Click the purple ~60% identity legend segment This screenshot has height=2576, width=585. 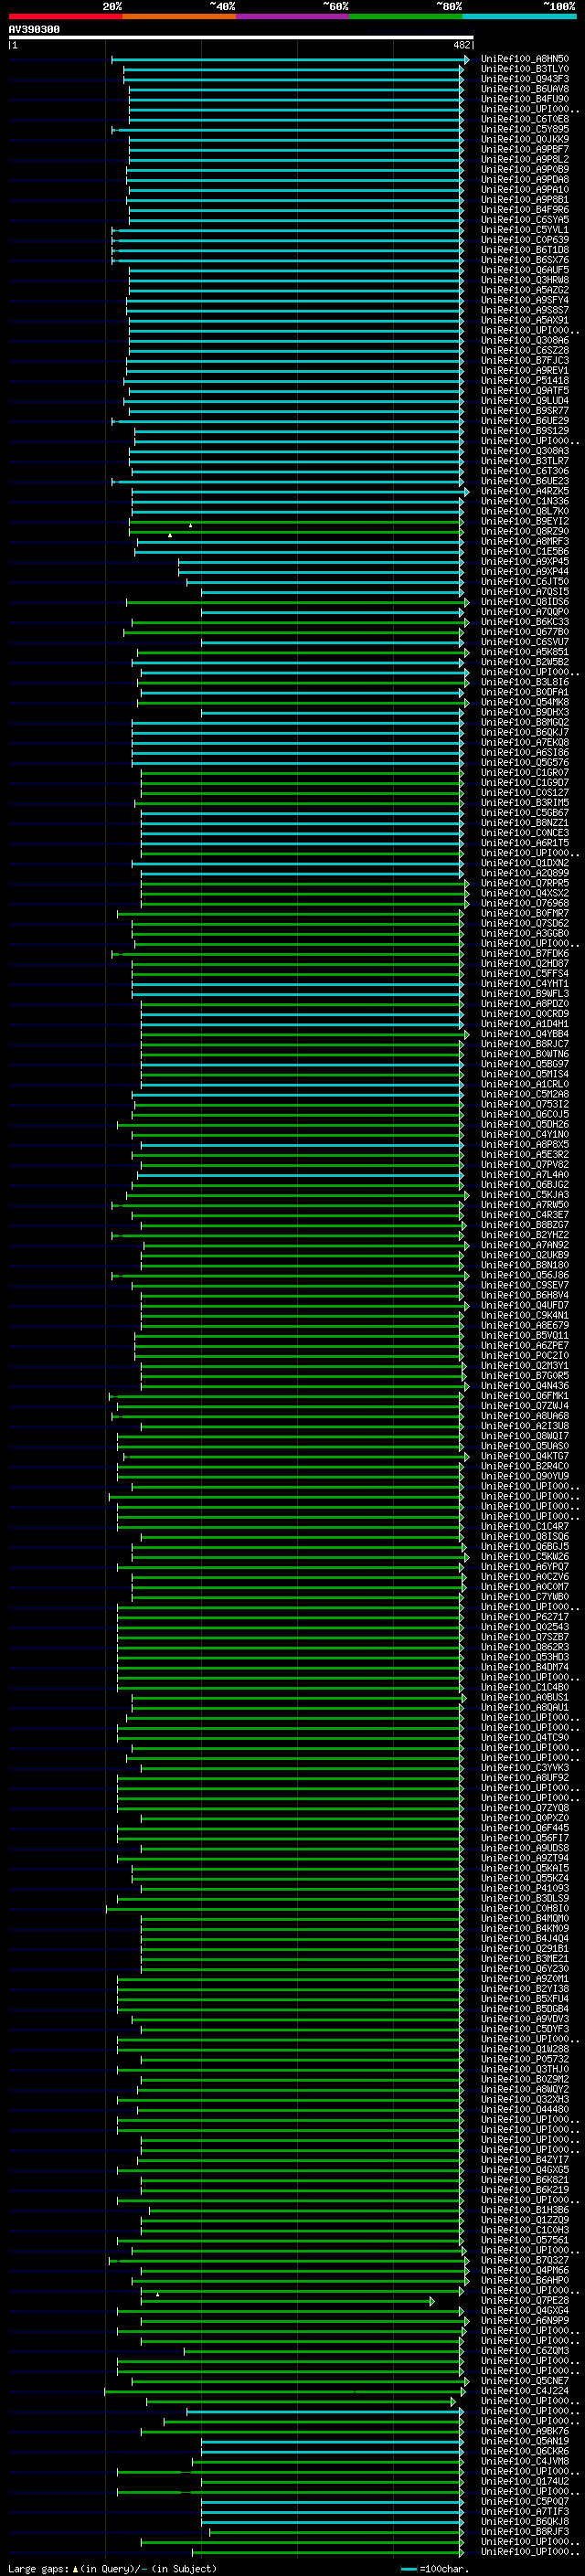[x=293, y=16]
